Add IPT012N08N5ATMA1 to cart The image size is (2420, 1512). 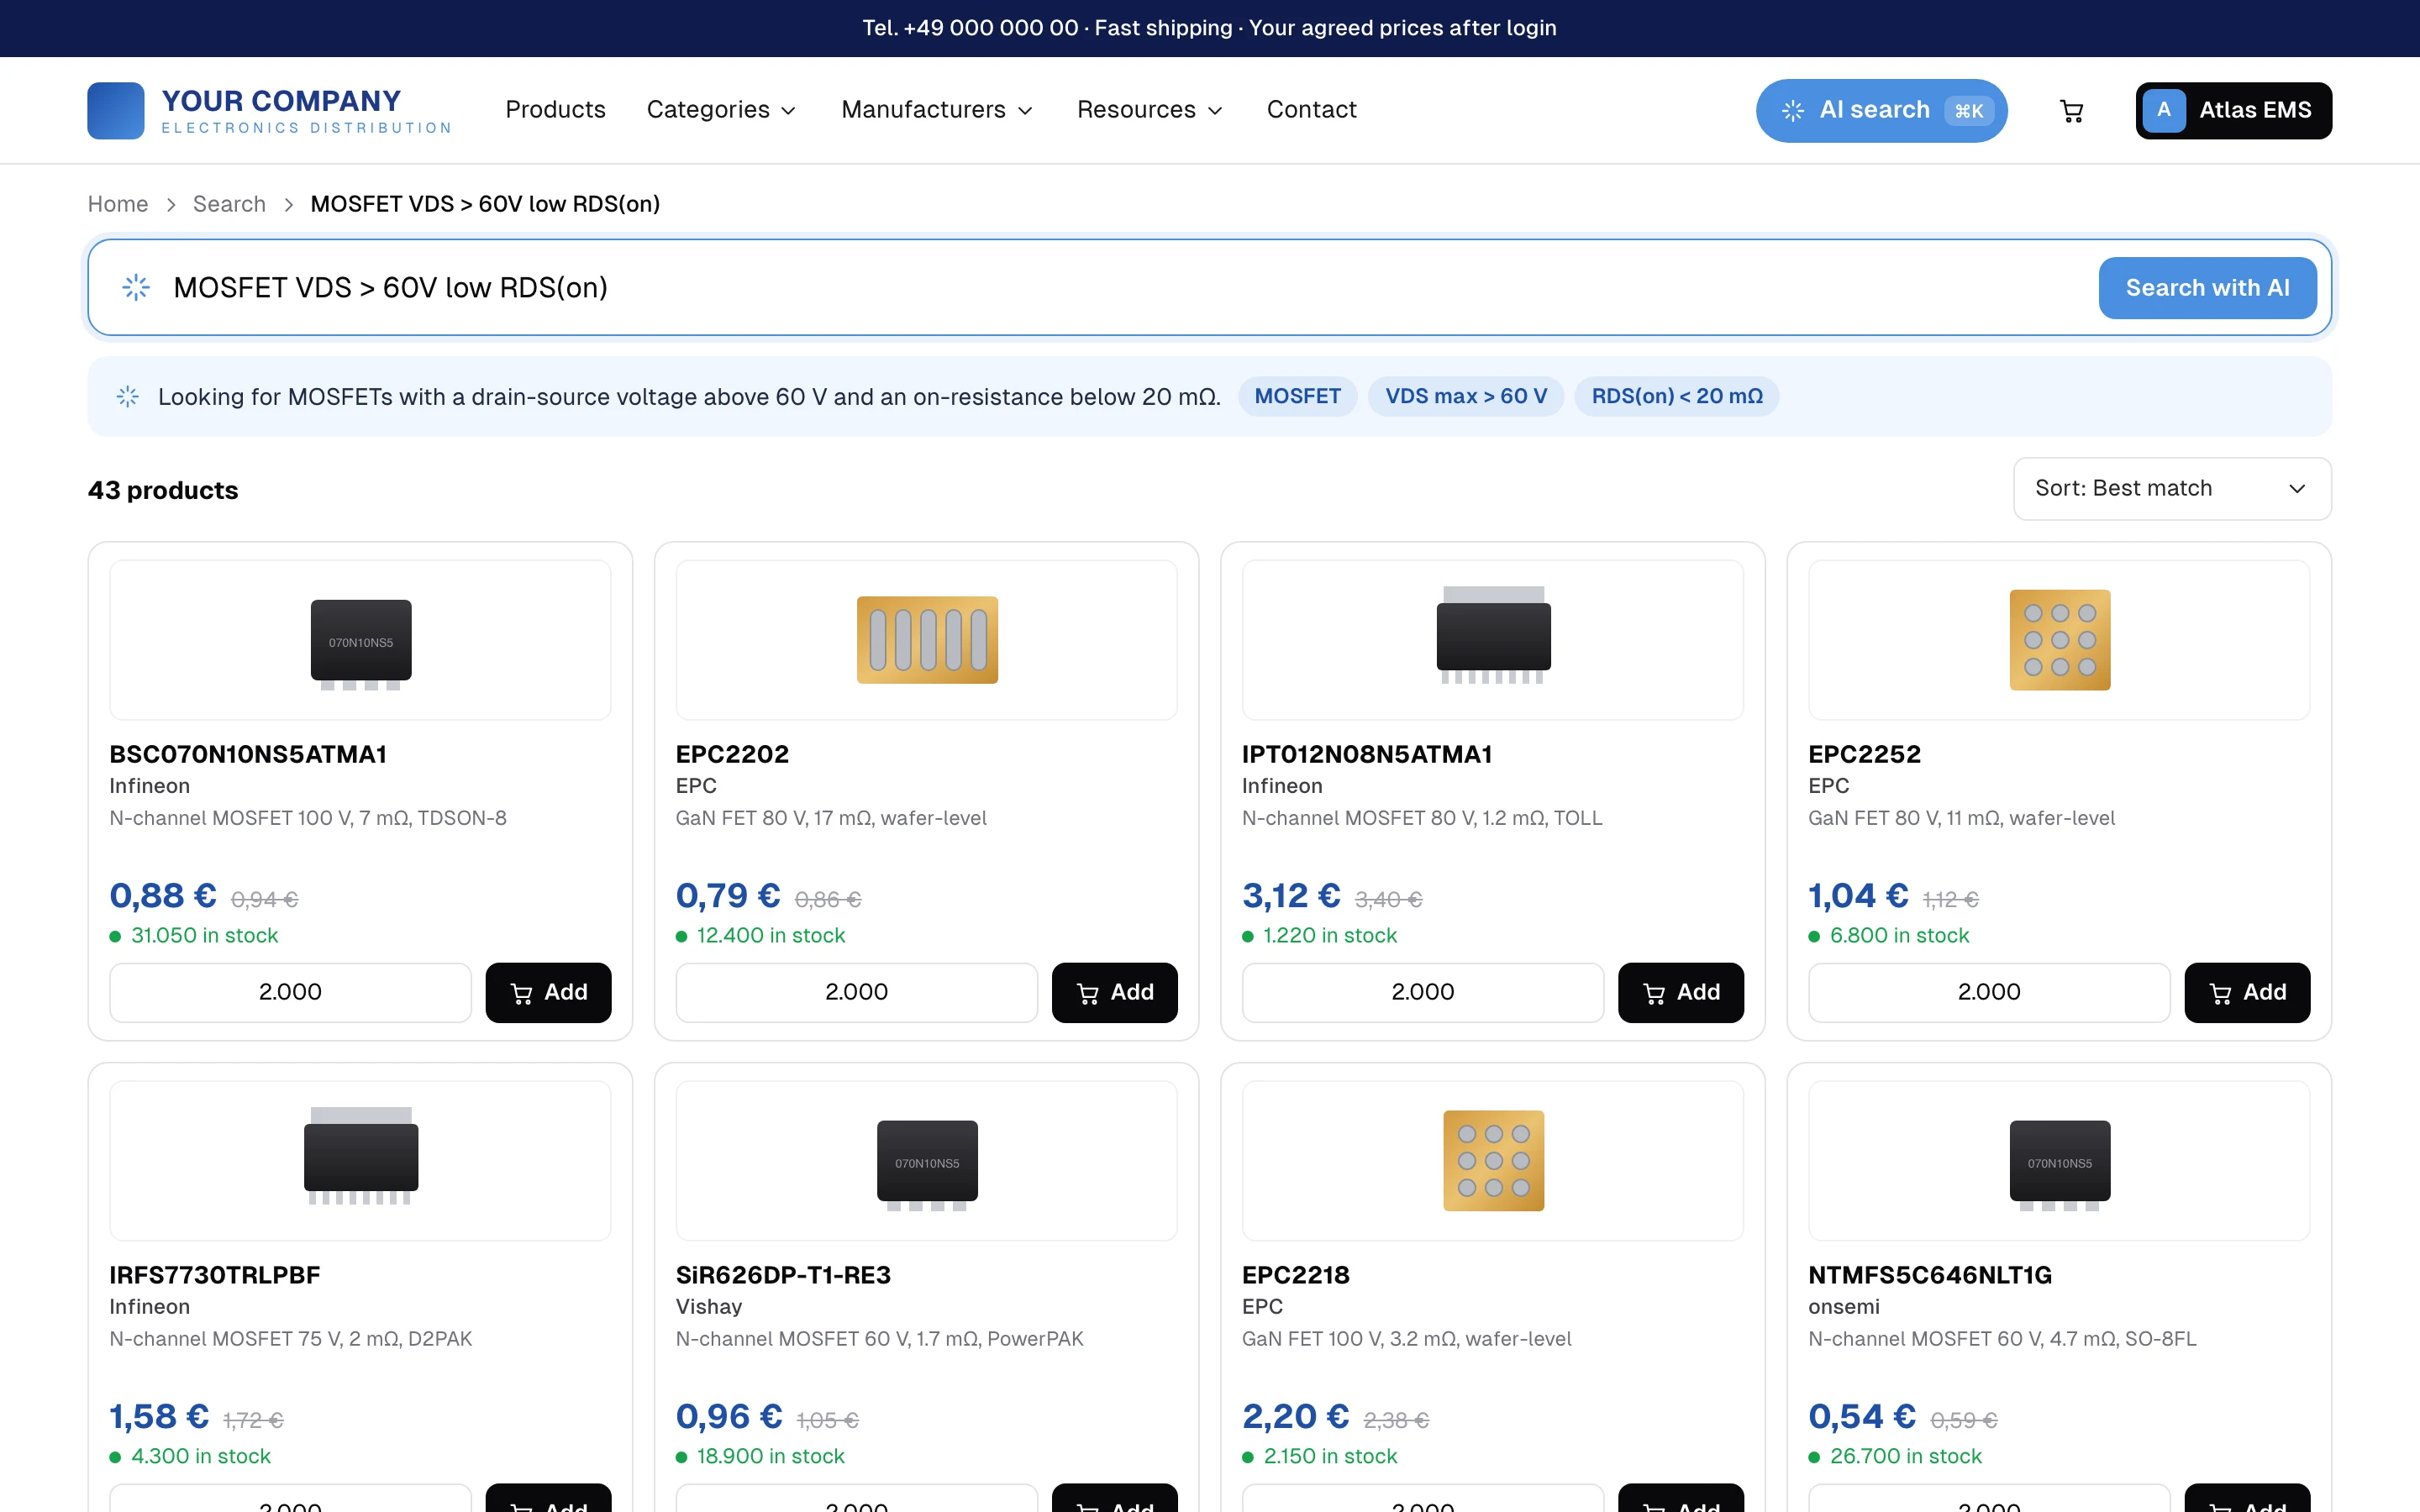pos(1681,992)
